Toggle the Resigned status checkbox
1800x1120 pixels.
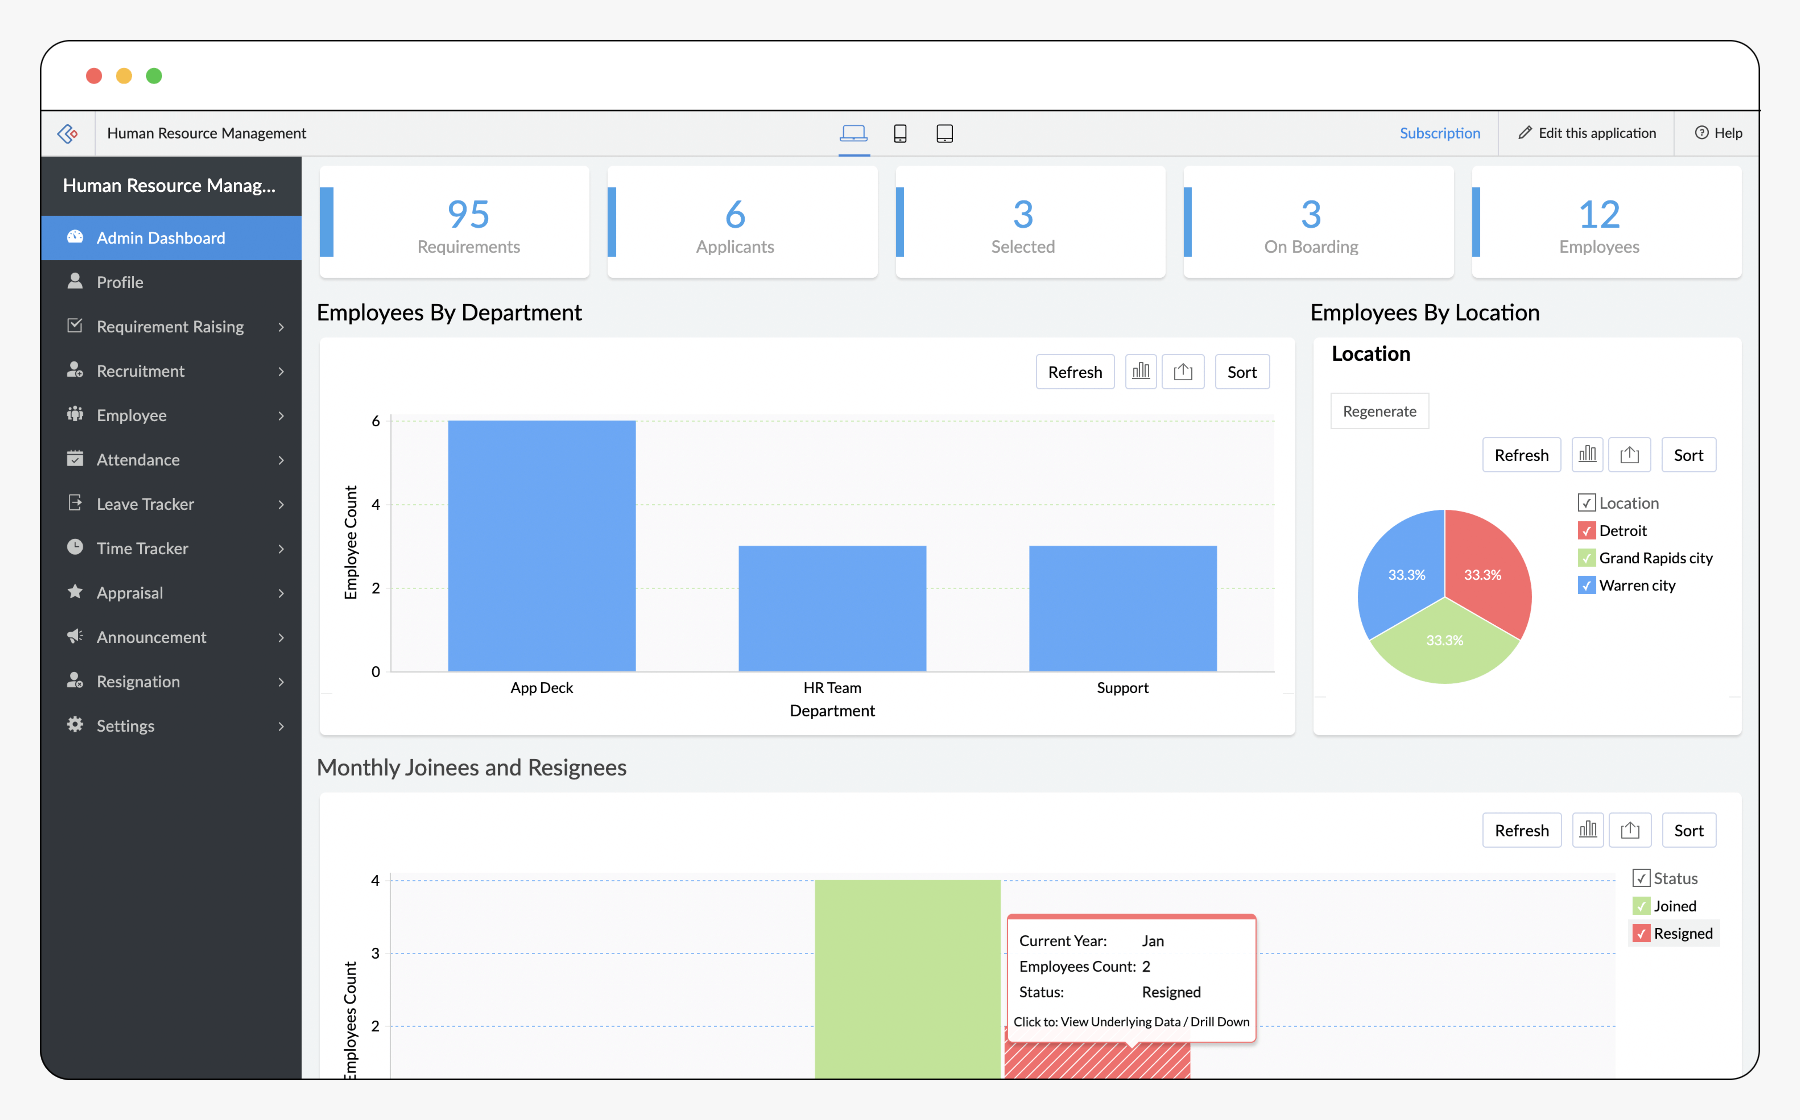click(1641, 934)
